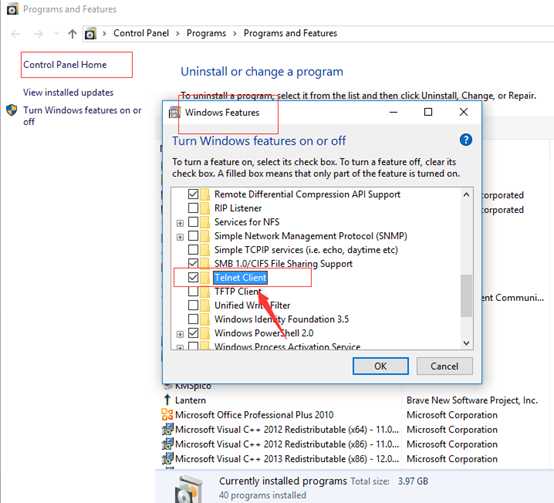Select Windows Identity Foundation 3.5 label
This screenshot has height=503, width=554.
click(282, 319)
